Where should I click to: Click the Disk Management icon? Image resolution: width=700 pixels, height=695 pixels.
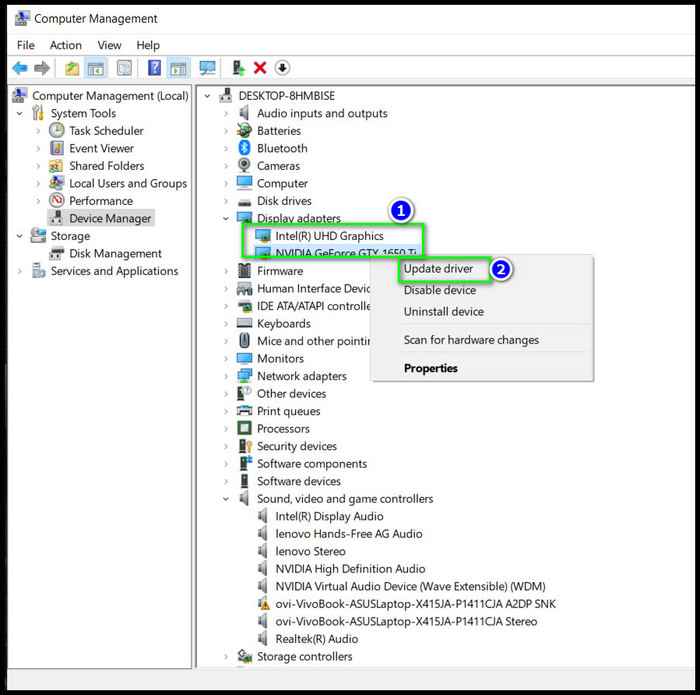[x=57, y=253]
